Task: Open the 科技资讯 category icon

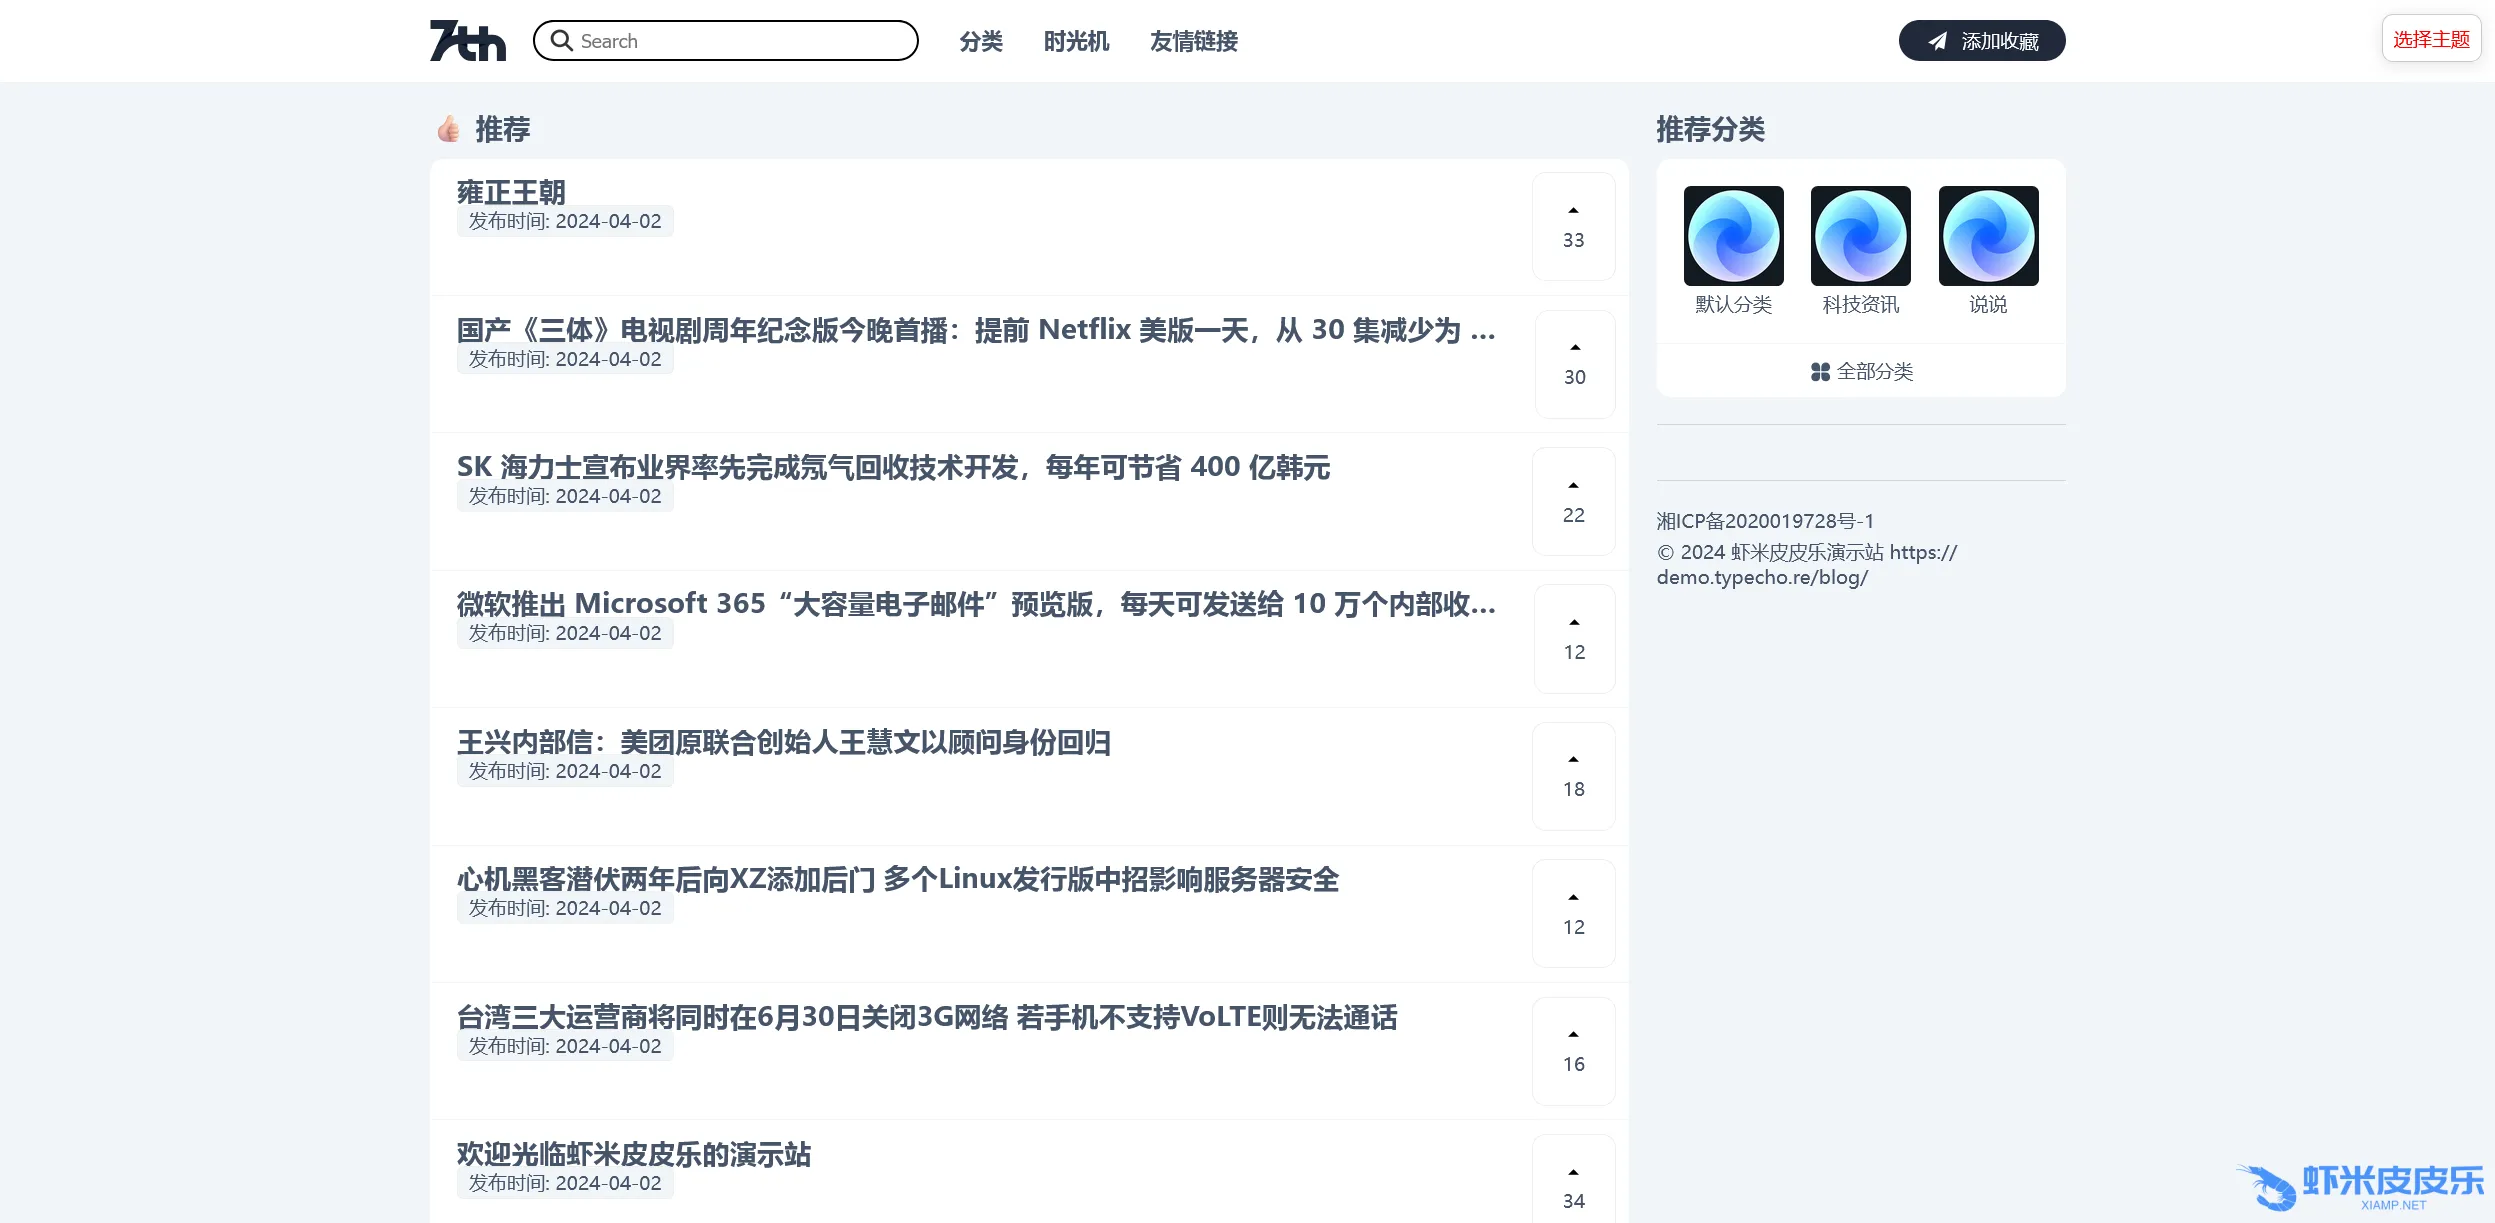Action: click(x=1860, y=236)
